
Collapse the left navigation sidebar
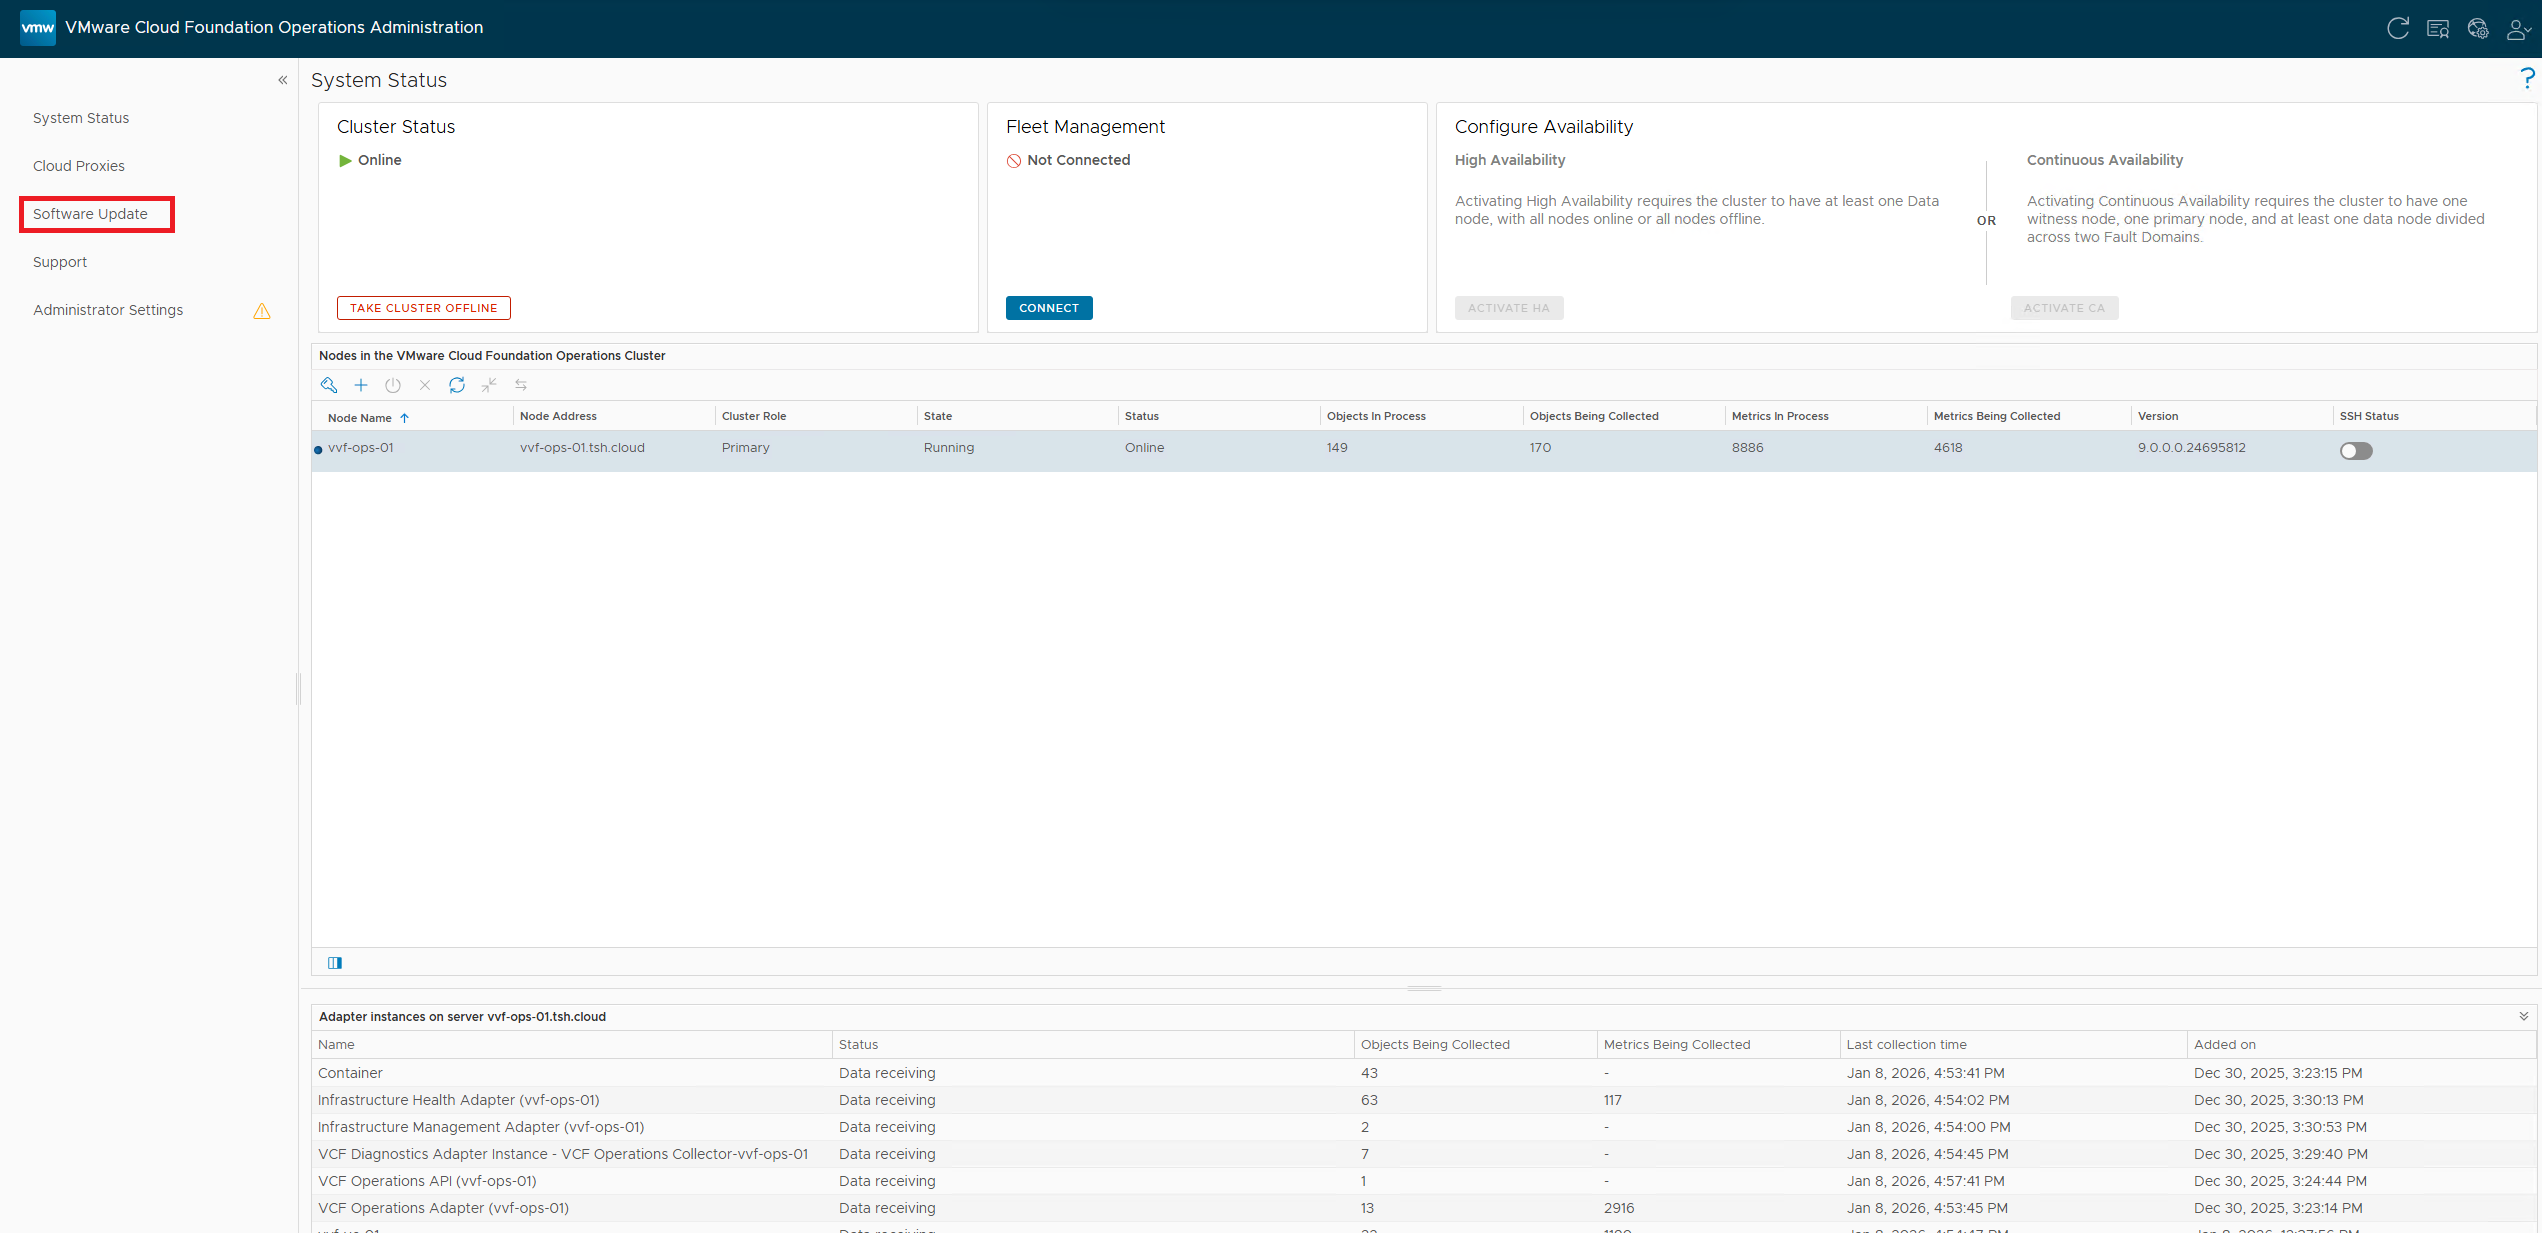point(283,80)
